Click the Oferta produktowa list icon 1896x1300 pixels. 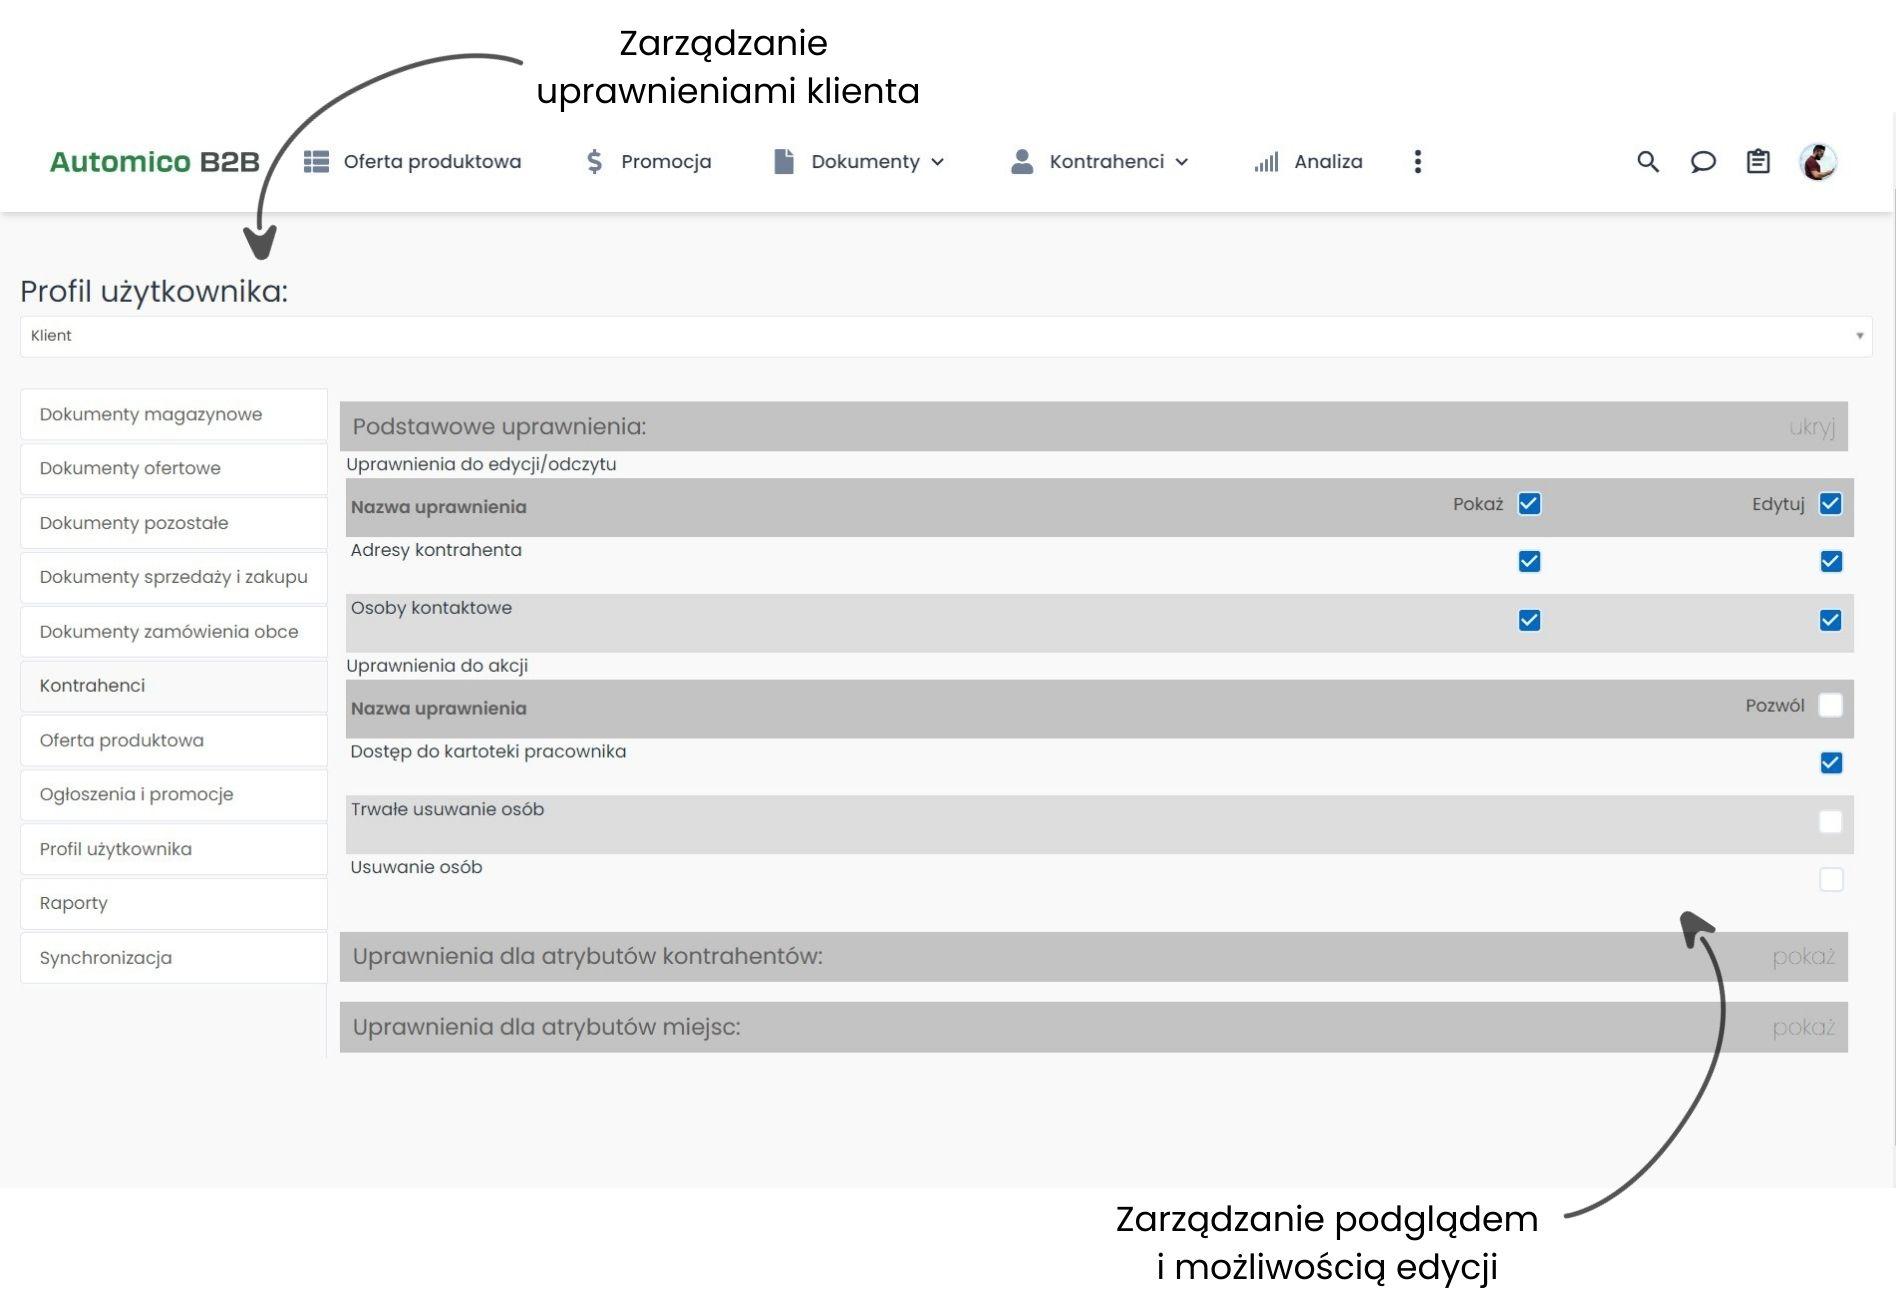tap(316, 162)
